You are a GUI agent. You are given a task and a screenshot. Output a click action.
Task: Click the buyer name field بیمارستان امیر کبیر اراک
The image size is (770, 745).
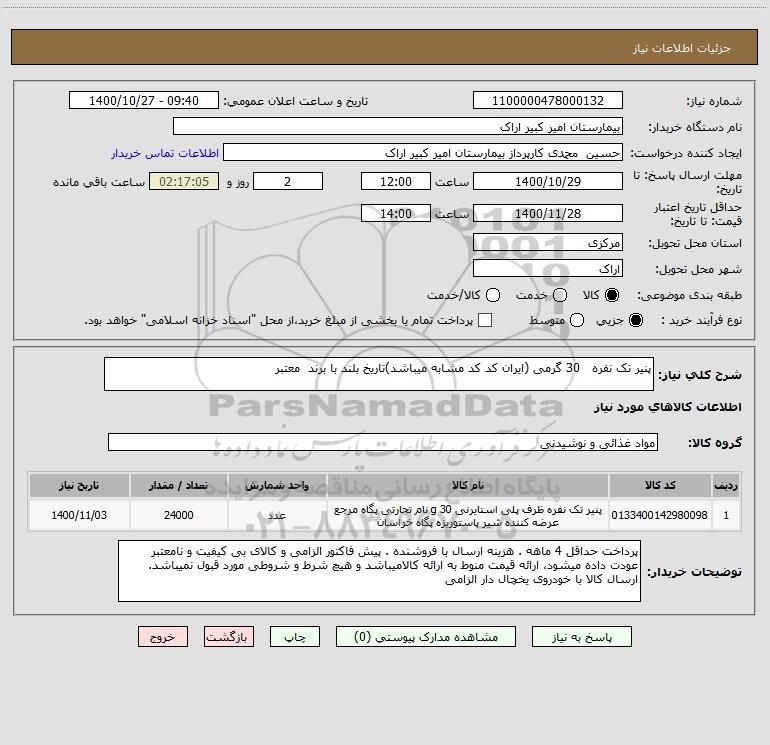tap(398, 127)
